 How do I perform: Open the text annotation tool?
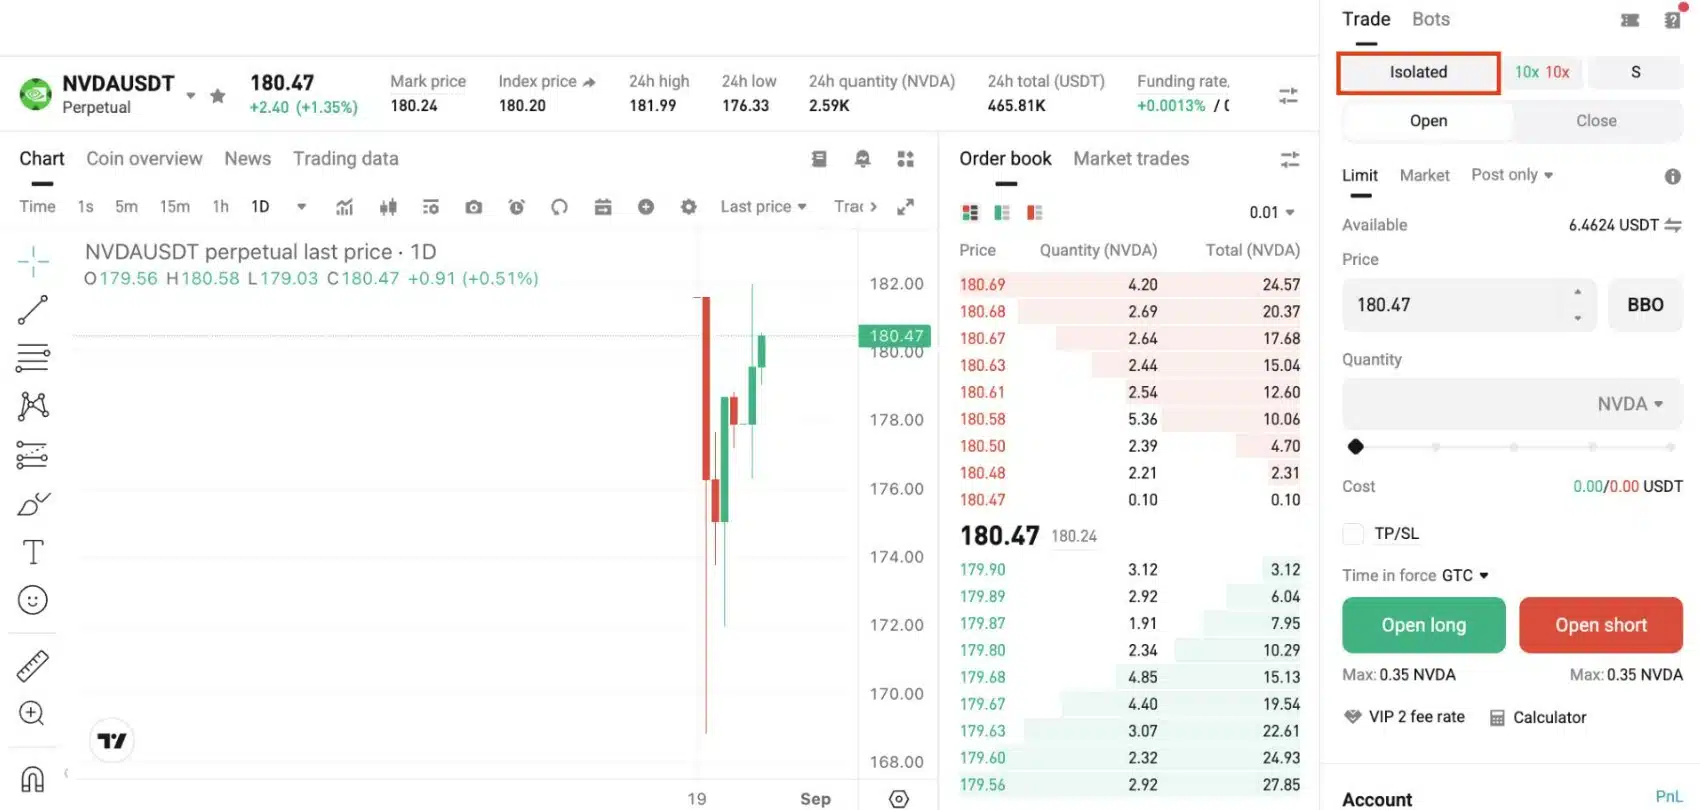pos(33,551)
